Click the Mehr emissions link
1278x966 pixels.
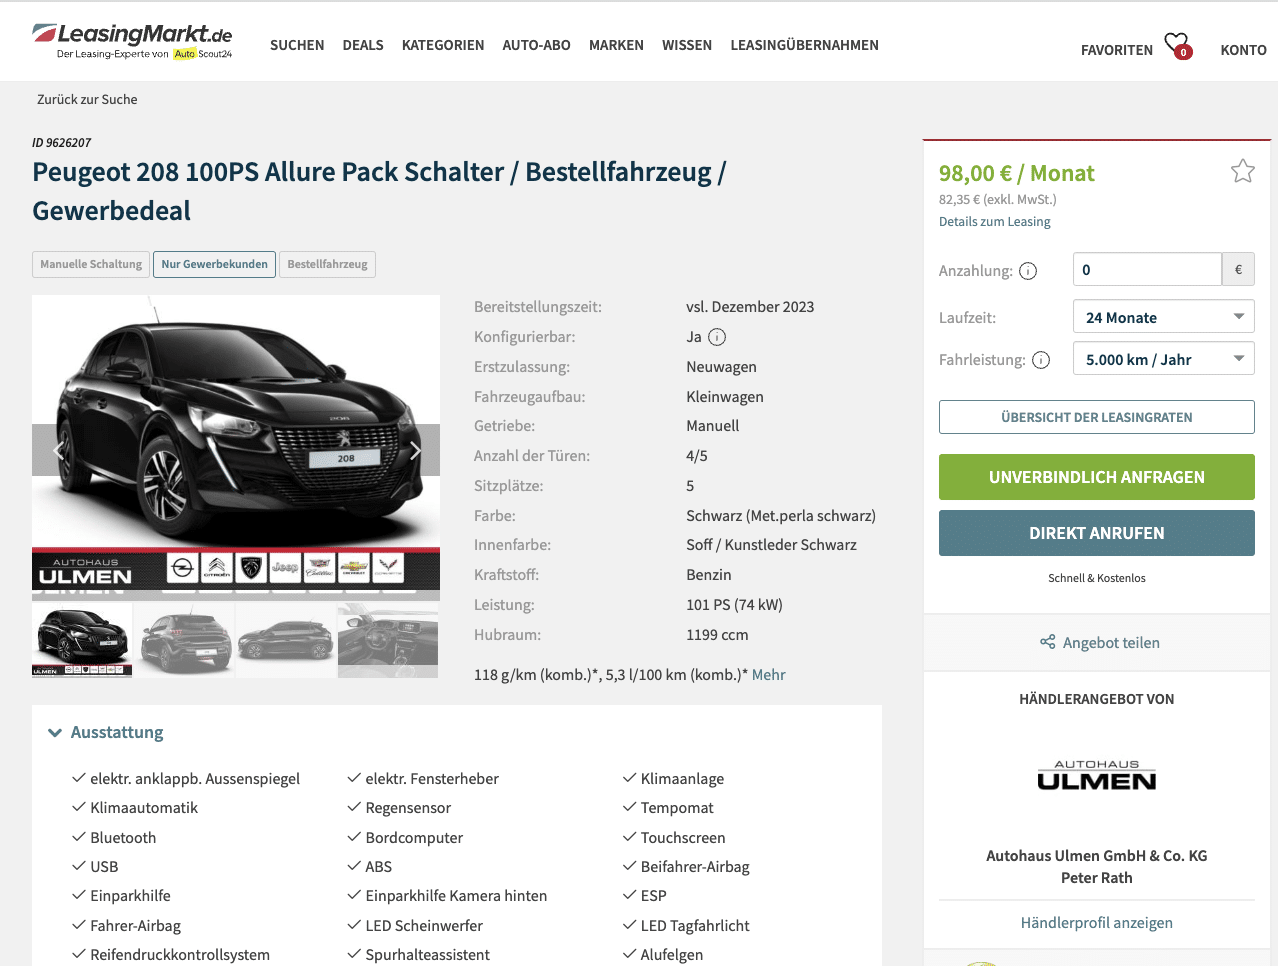[x=769, y=675]
